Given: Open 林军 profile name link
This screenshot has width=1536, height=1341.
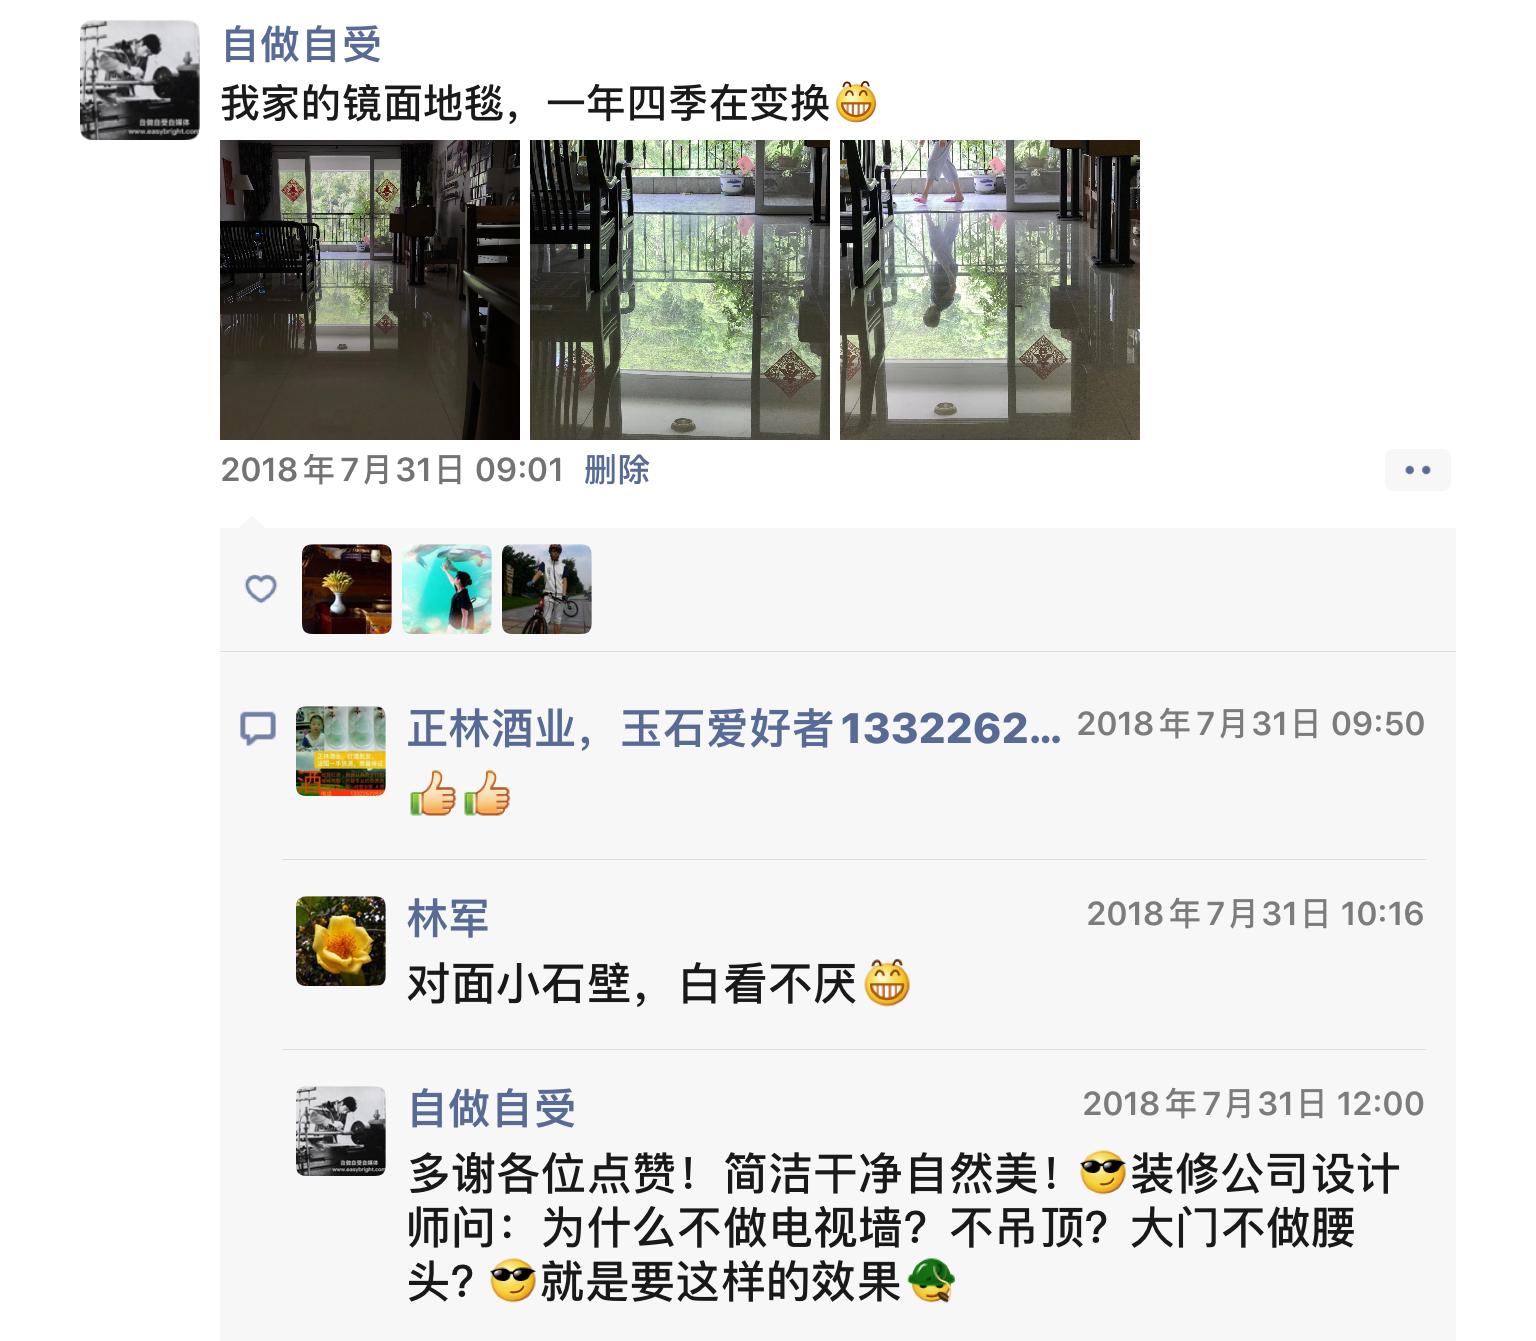Looking at the screenshot, I should coord(448,917).
